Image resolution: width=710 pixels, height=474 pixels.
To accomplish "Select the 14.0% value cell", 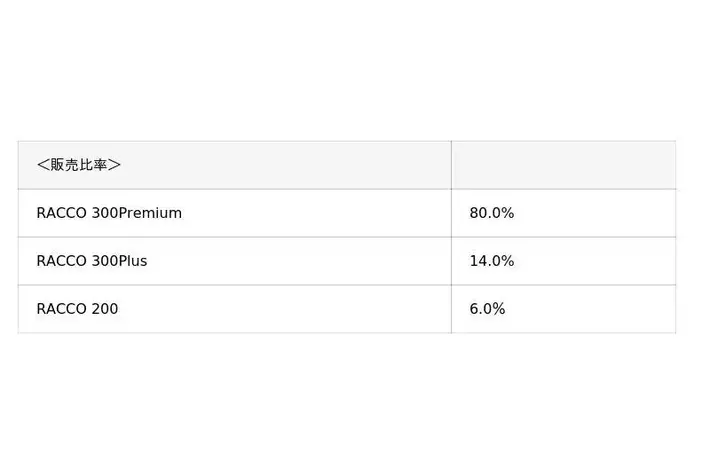I will 564,261.
